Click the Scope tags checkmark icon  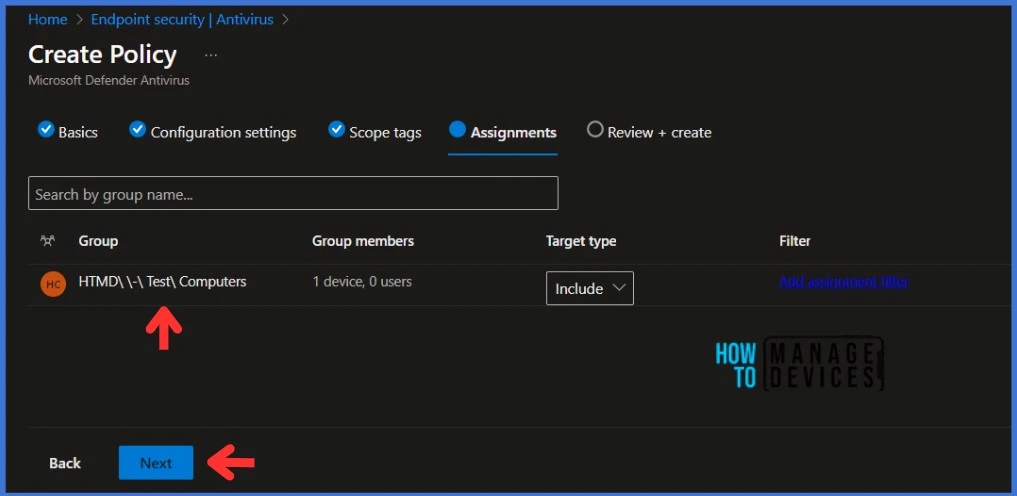[336, 130]
